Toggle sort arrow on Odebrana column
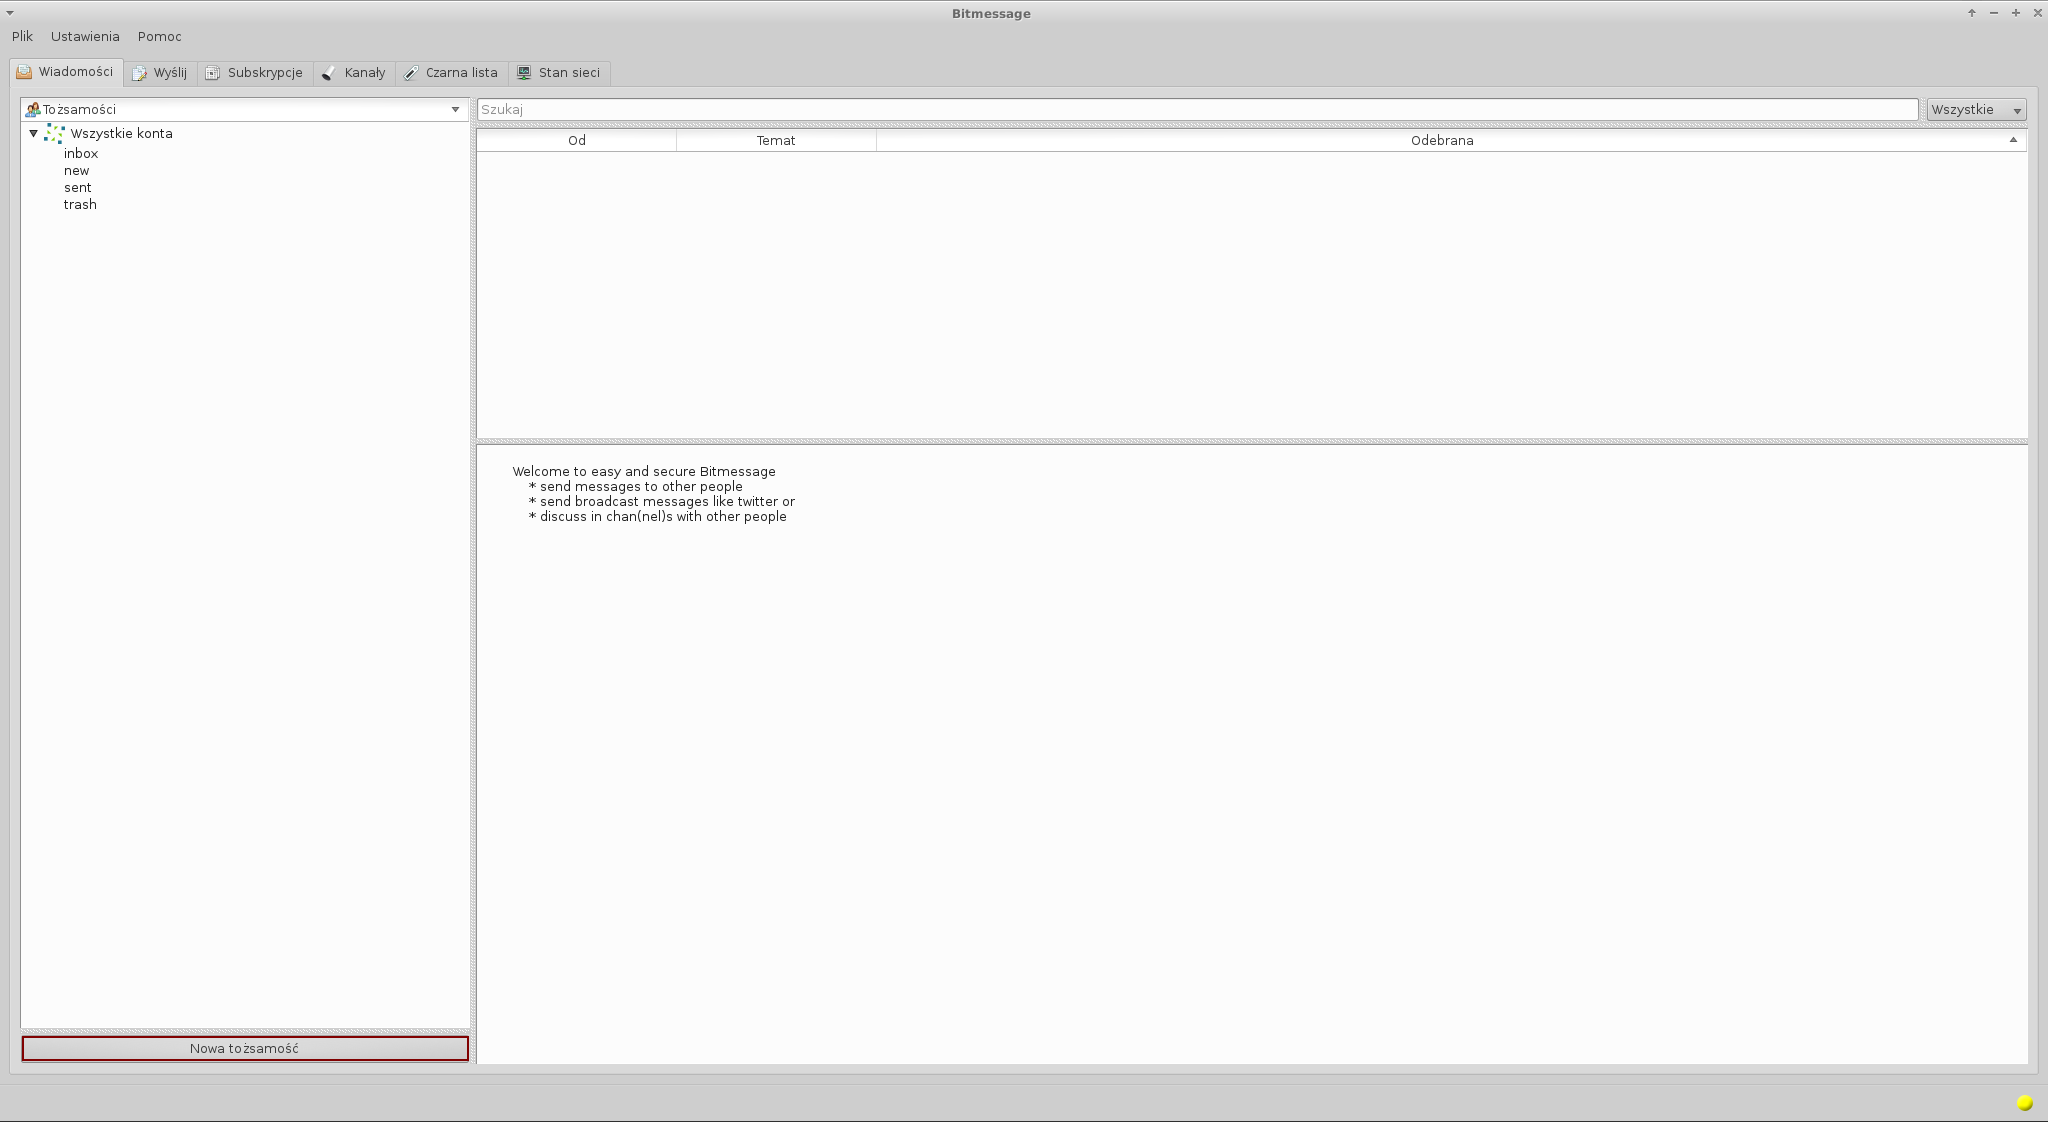The height and width of the screenshot is (1122, 2048). coord(2013,140)
